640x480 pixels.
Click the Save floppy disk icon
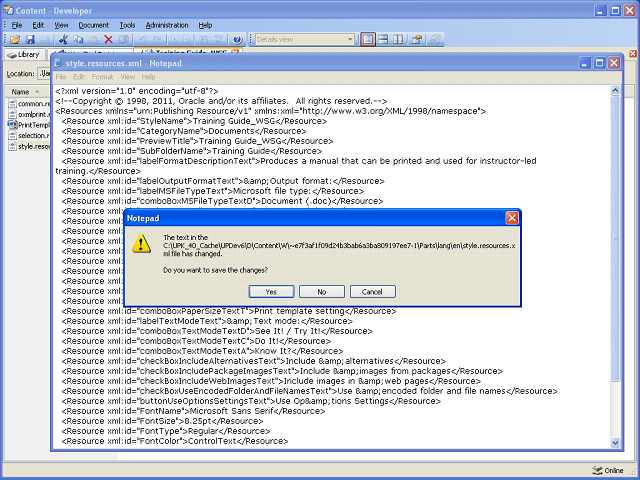30,40
